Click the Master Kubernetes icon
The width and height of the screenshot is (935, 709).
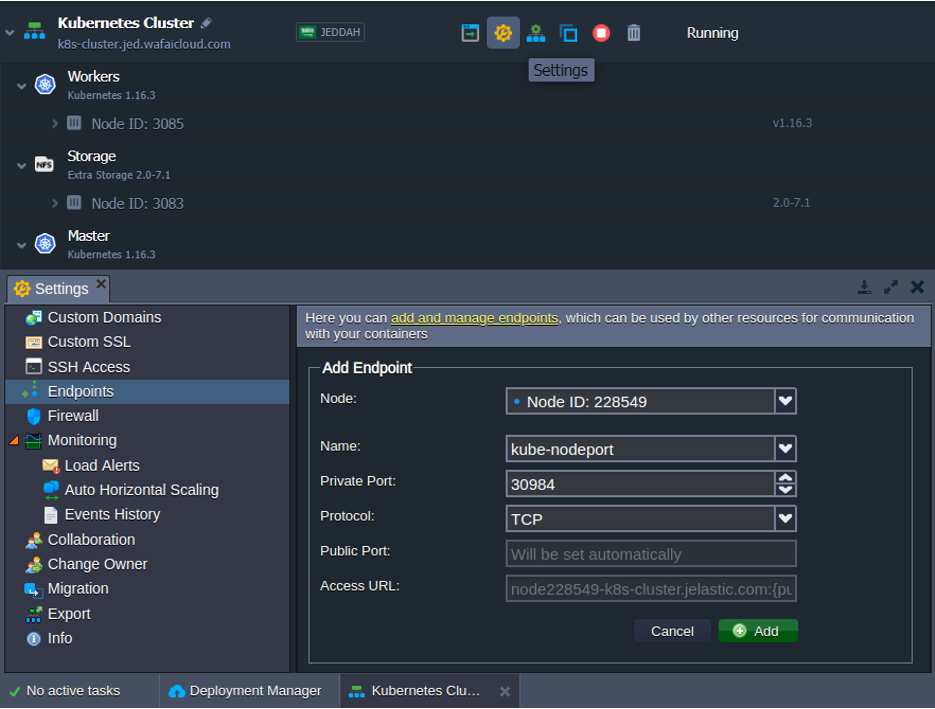(45, 243)
